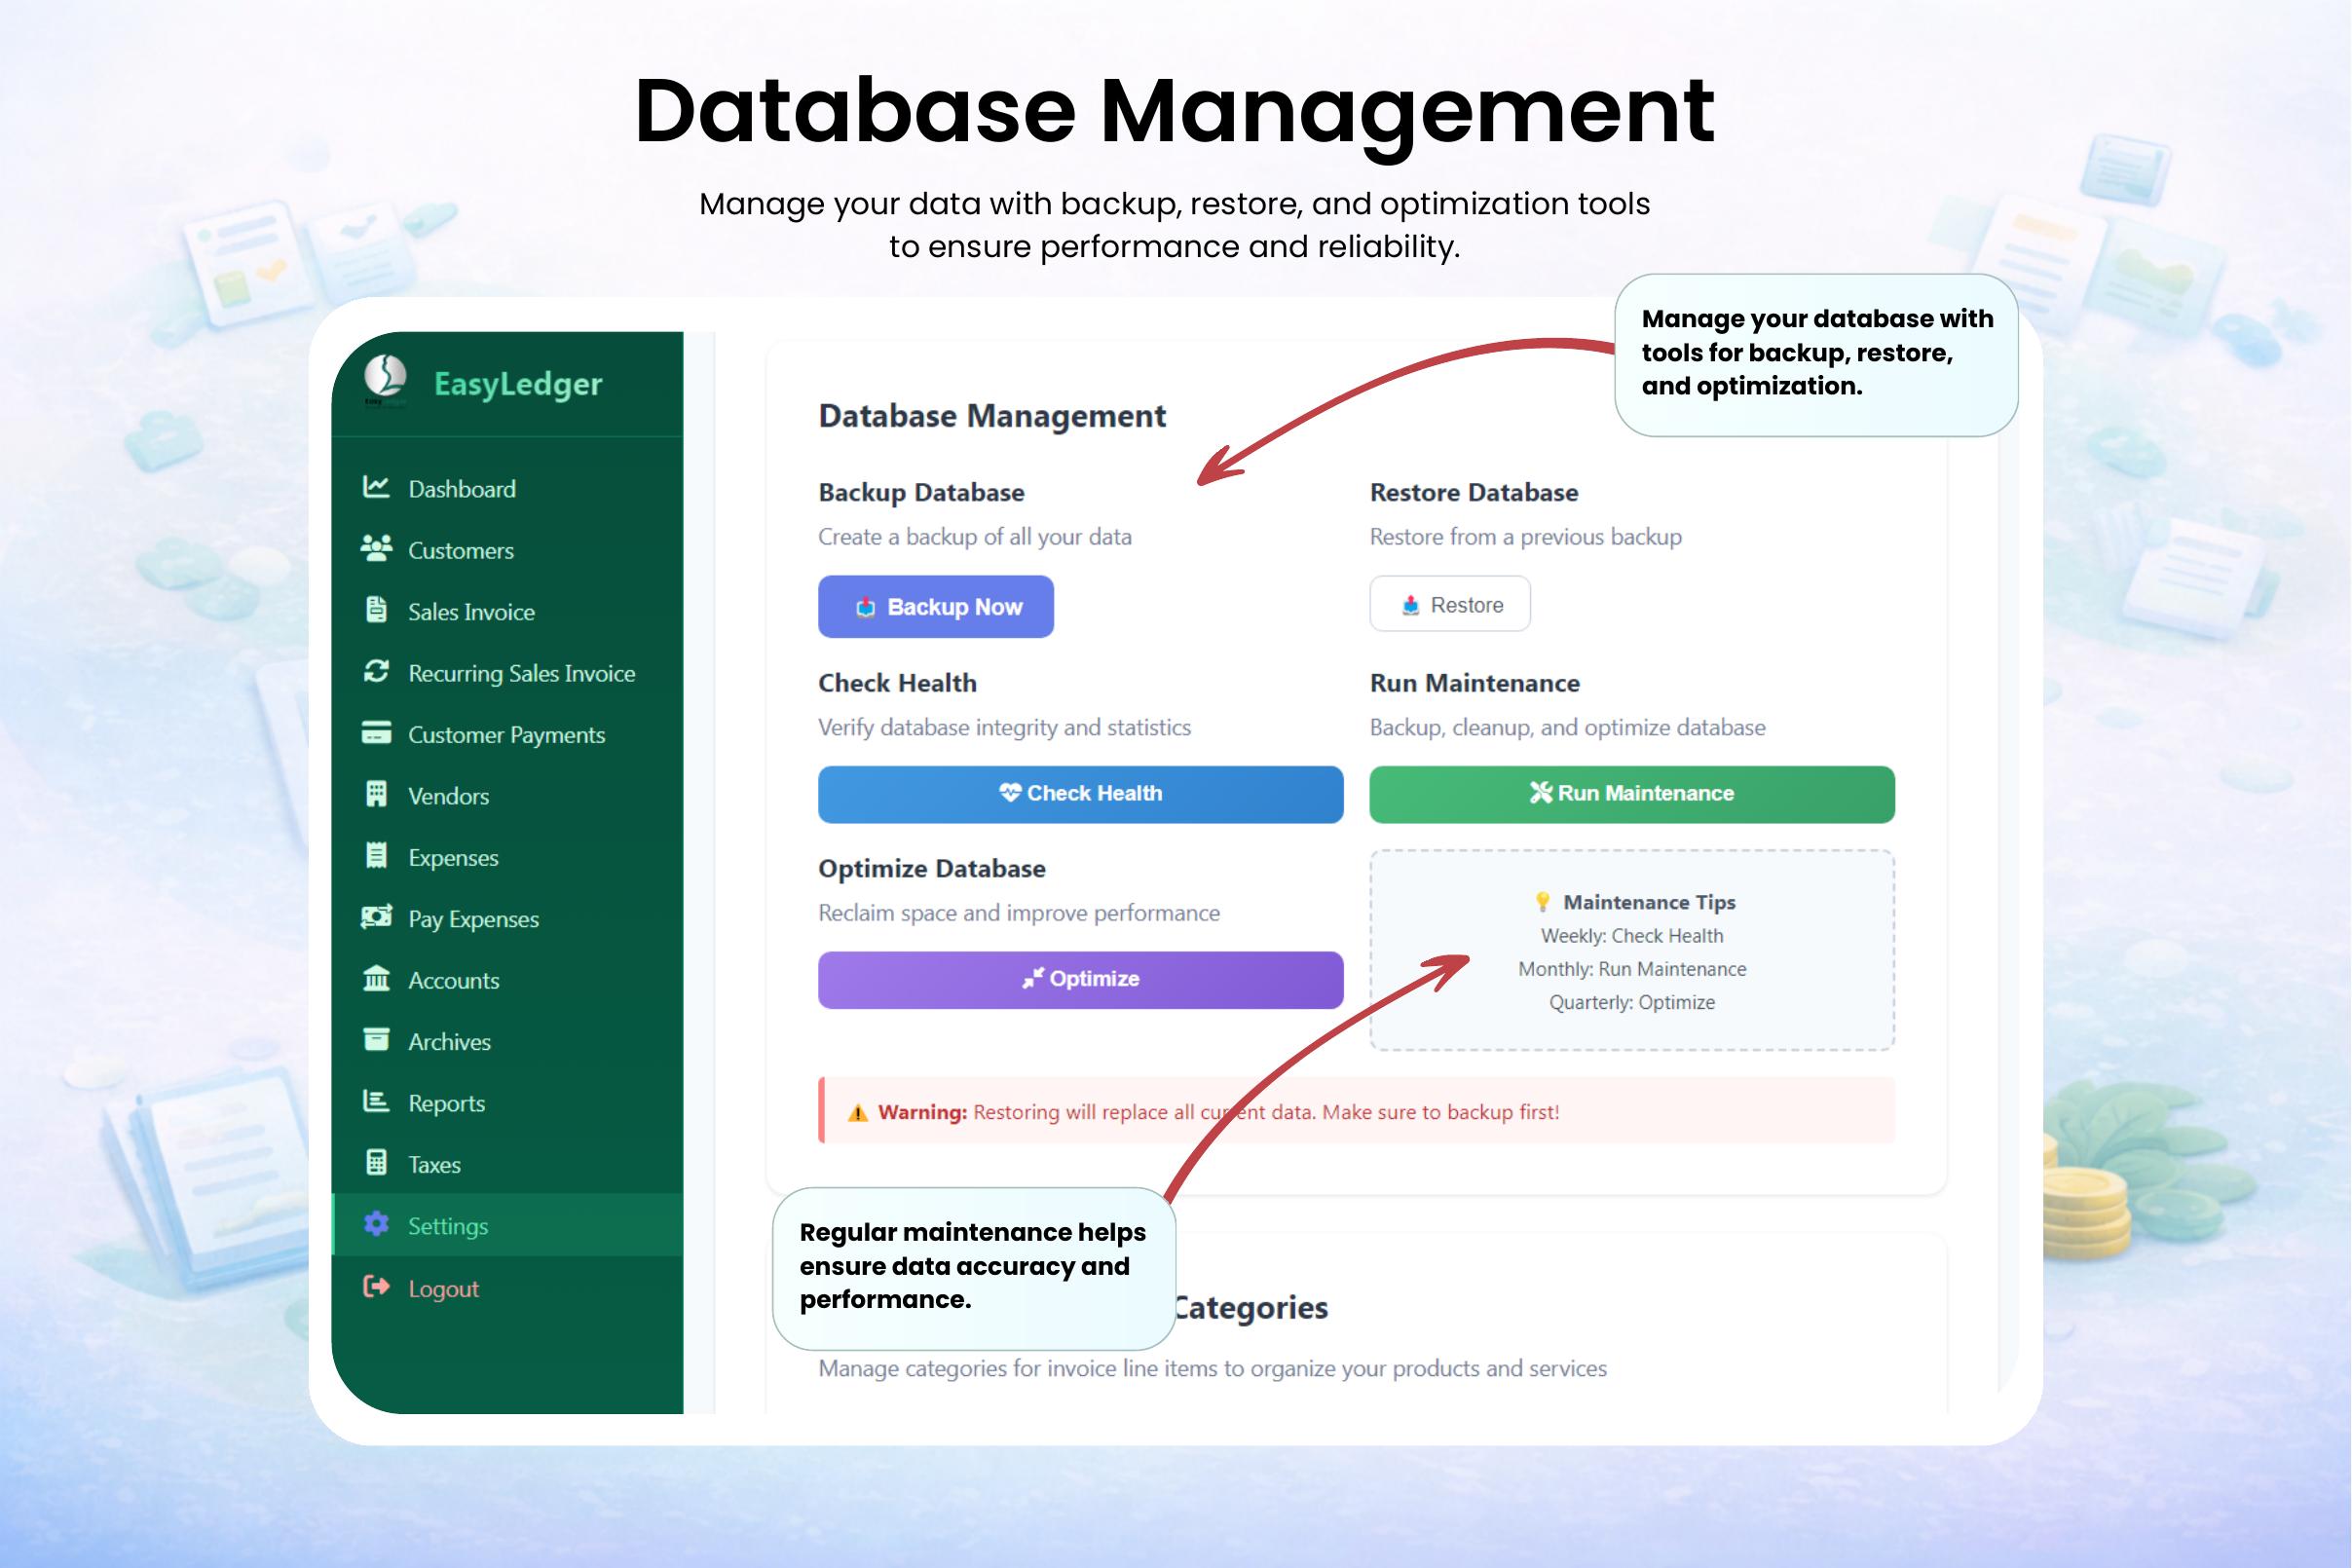Click the Pay Expenses money icon
This screenshot has width=2352, height=1568.
click(376, 917)
